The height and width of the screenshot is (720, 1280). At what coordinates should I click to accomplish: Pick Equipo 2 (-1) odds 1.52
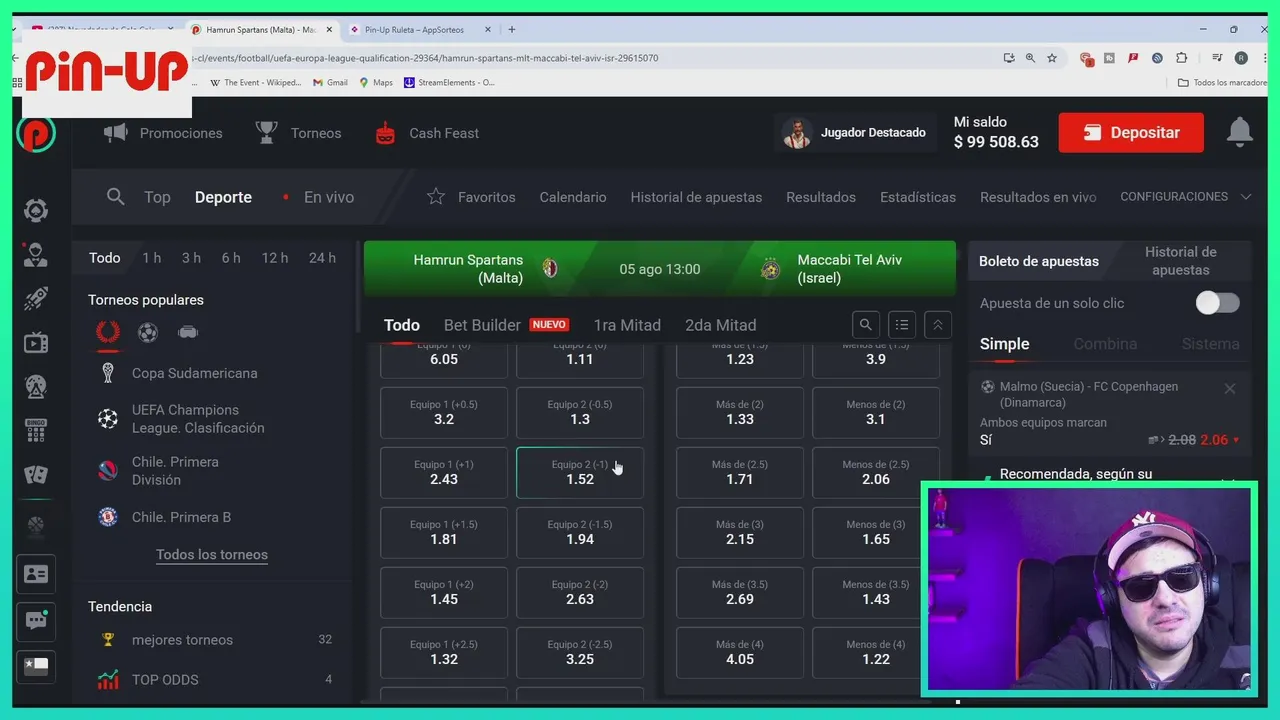tap(580, 472)
